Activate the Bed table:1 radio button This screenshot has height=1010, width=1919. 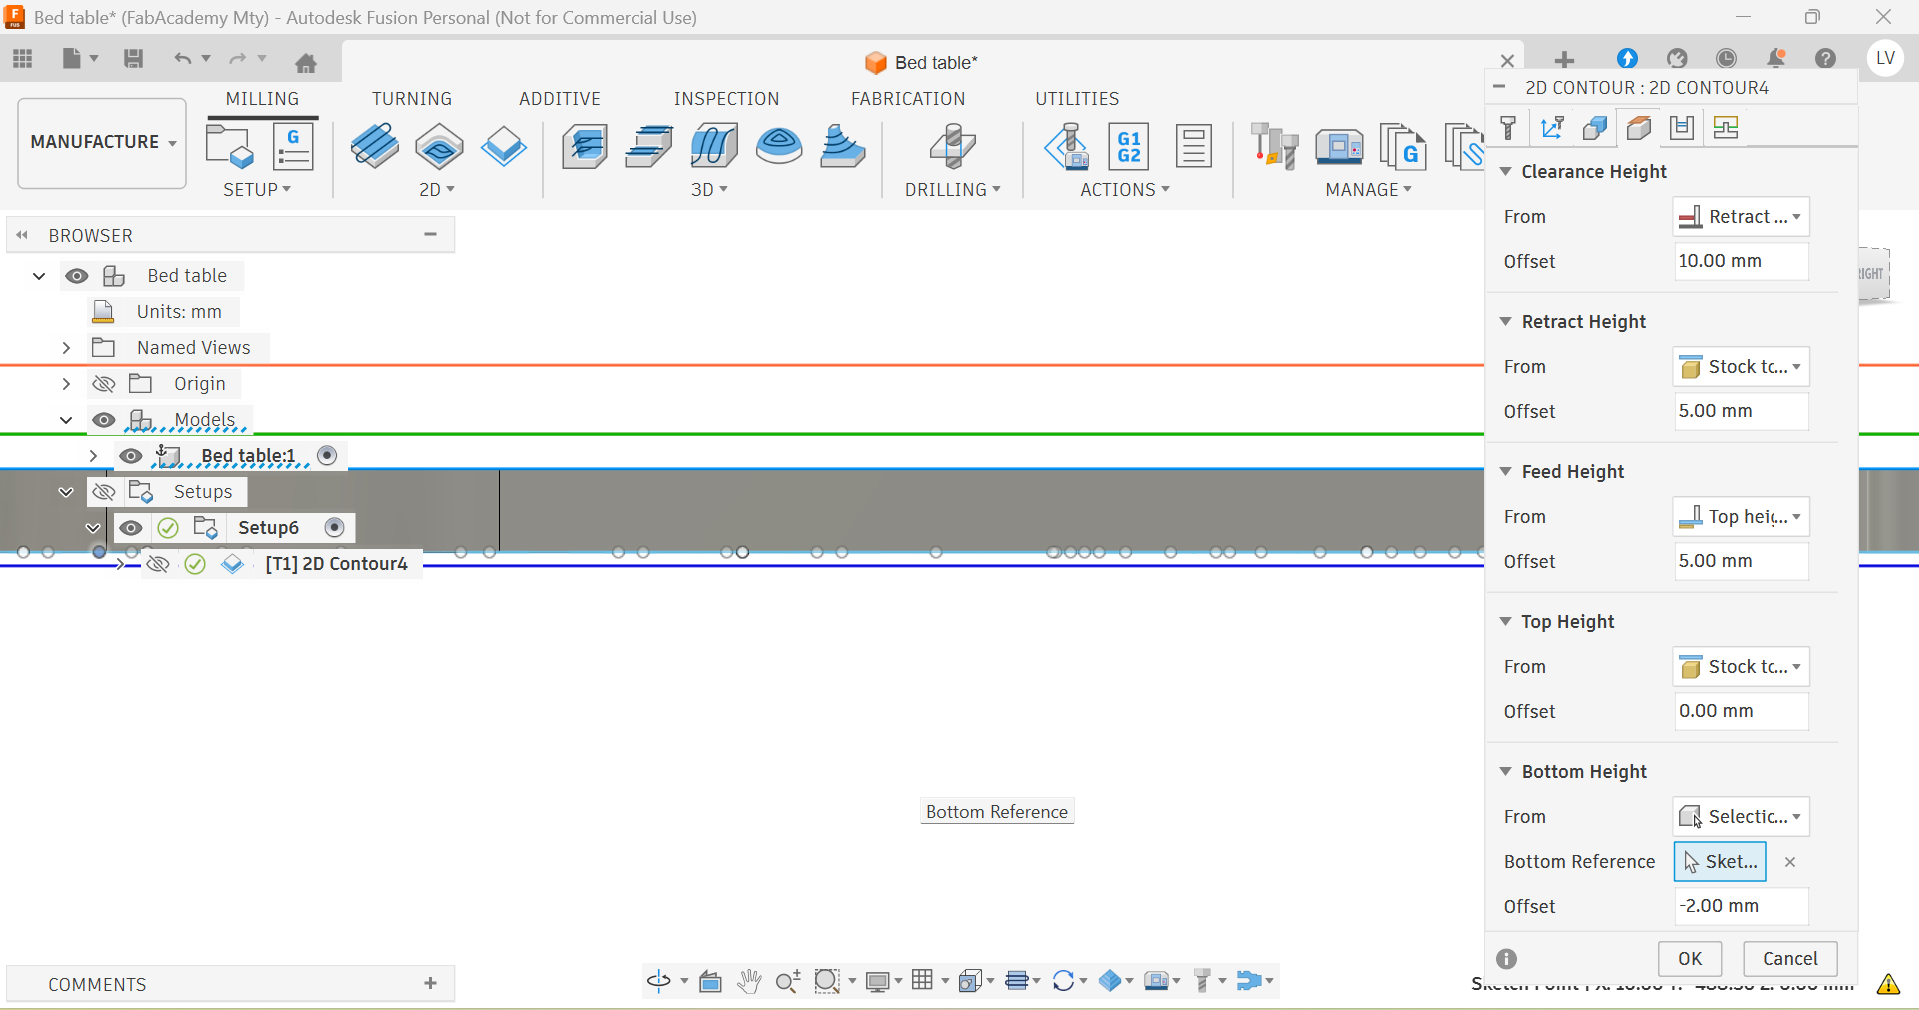point(327,456)
